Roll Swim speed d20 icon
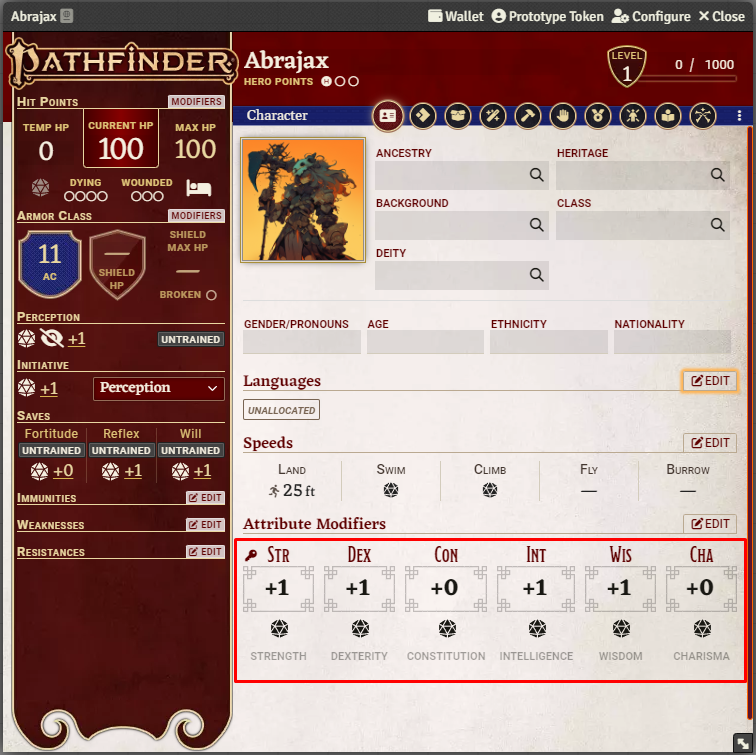The width and height of the screenshot is (756, 755). (x=391, y=490)
